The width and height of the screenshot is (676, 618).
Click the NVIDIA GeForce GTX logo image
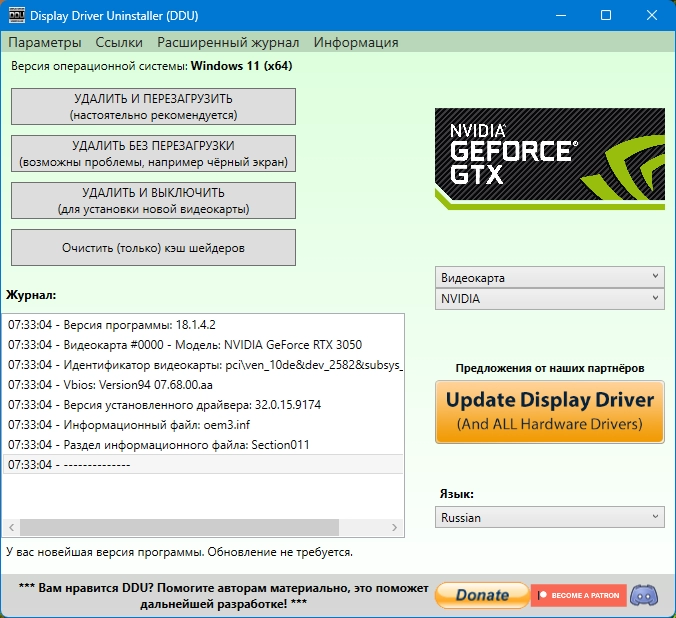(x=550, y=159)
